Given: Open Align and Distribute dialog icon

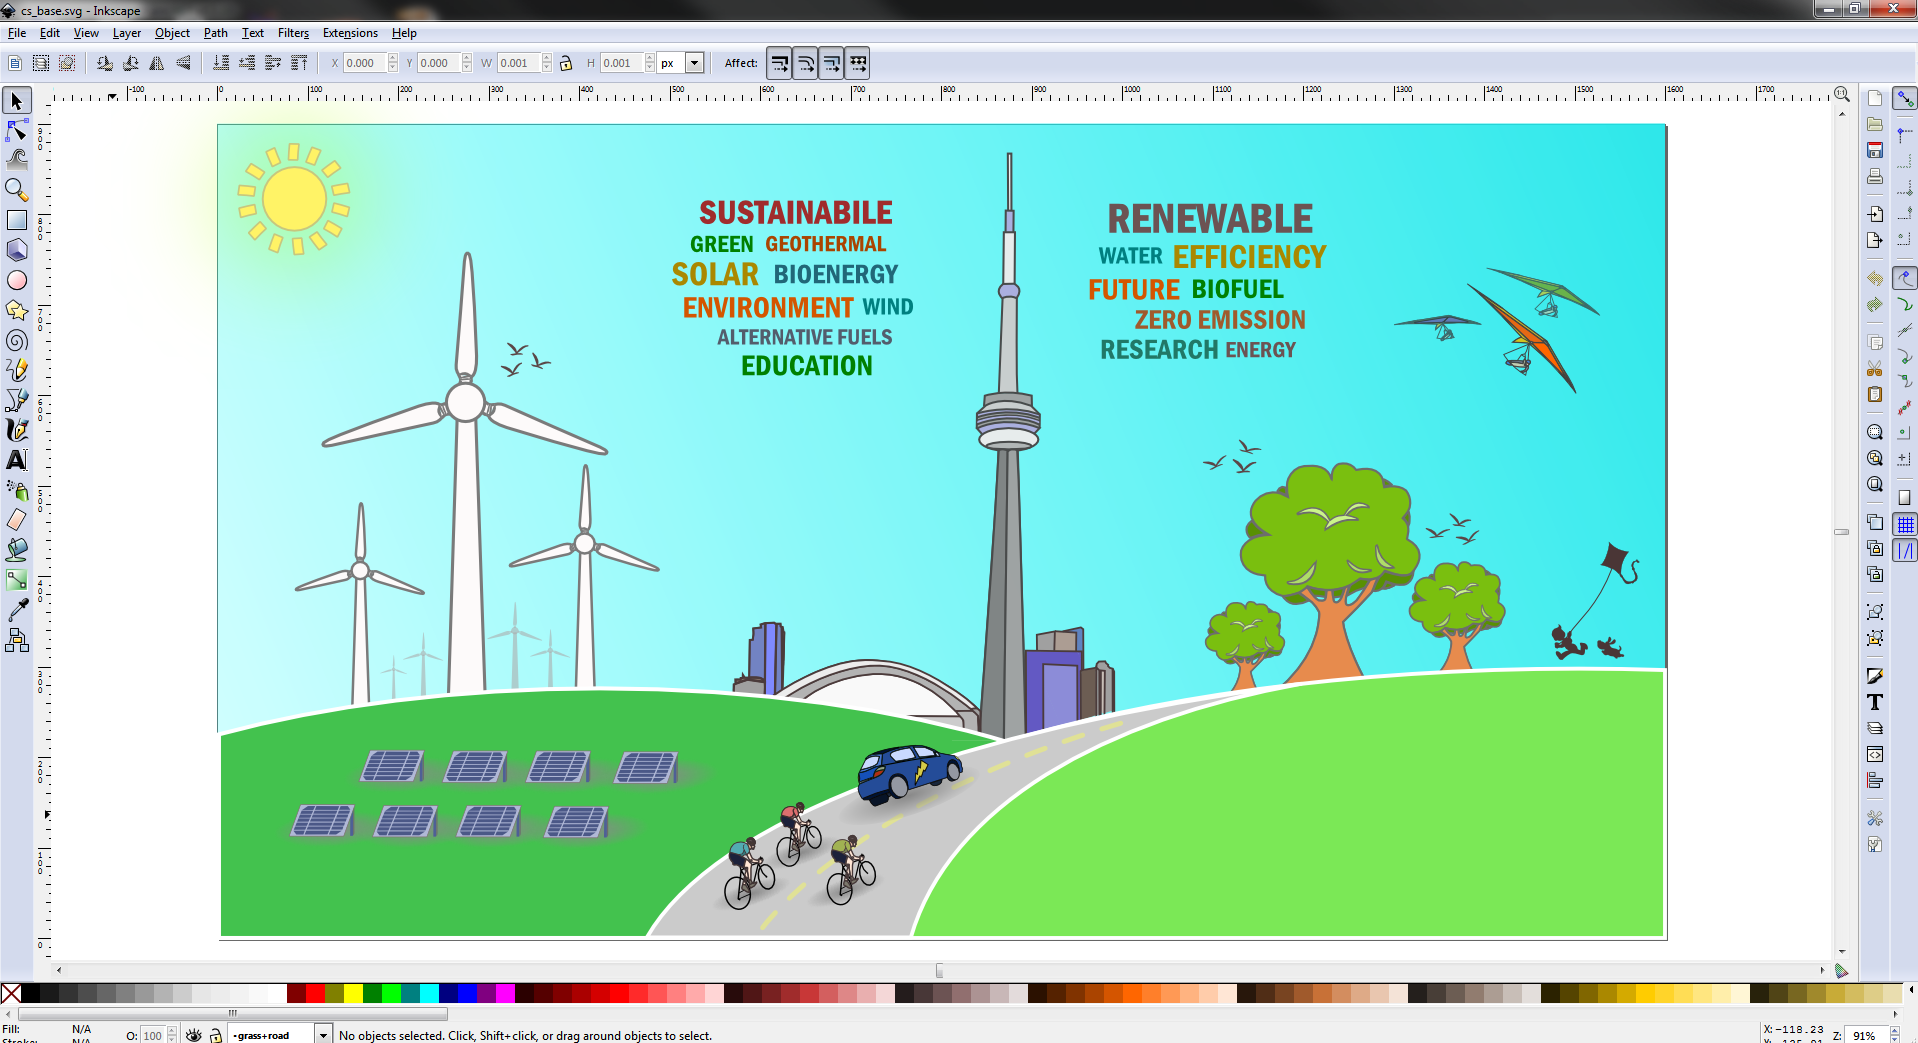Looking at the screenshot, I should (1875, 780).
